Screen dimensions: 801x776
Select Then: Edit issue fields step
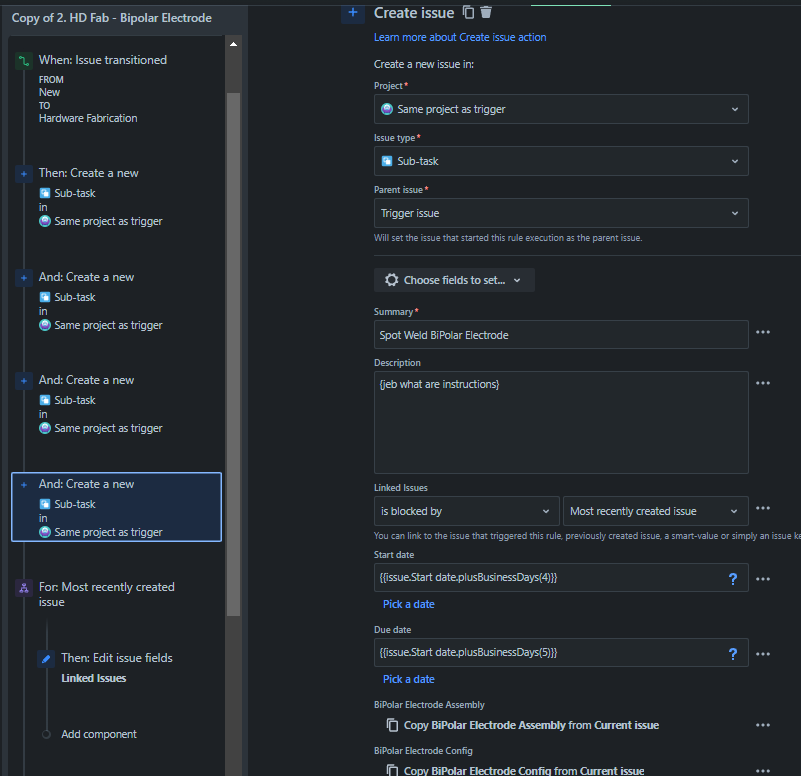tap(116, 659)
